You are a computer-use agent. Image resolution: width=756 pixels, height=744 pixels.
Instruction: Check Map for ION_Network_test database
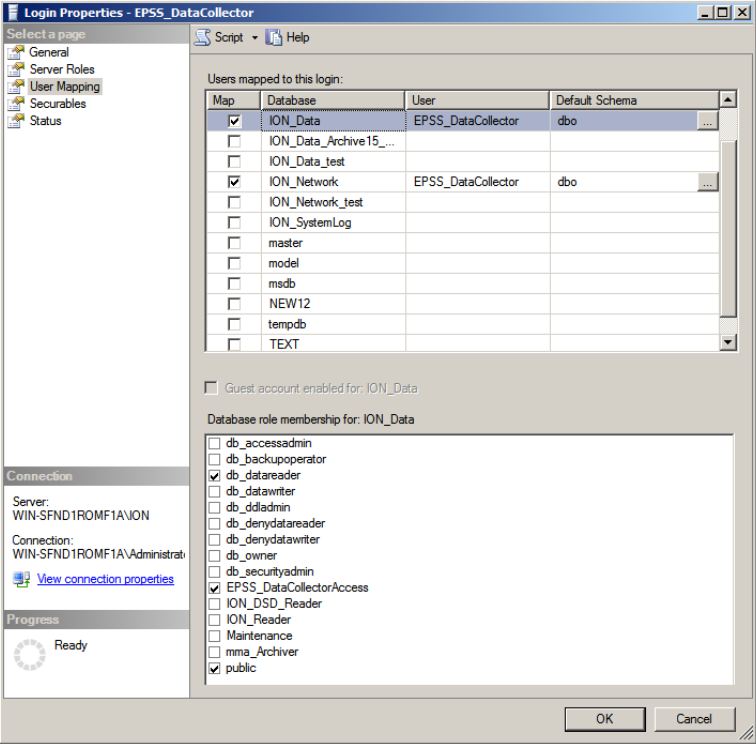pos(234,202)
